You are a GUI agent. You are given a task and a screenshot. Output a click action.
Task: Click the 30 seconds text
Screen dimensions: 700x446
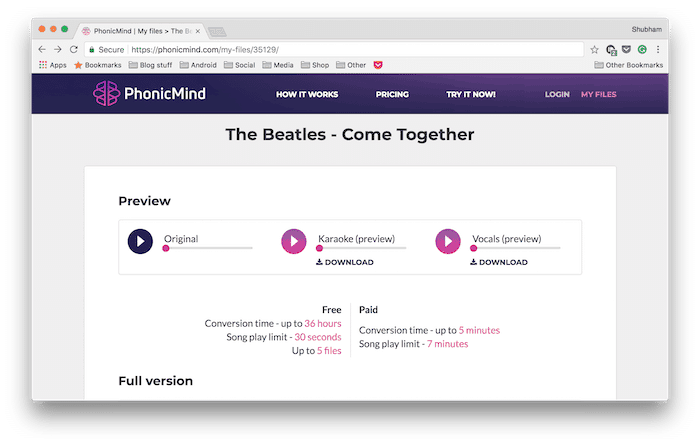pyautogui.click(x=318, y=337)
